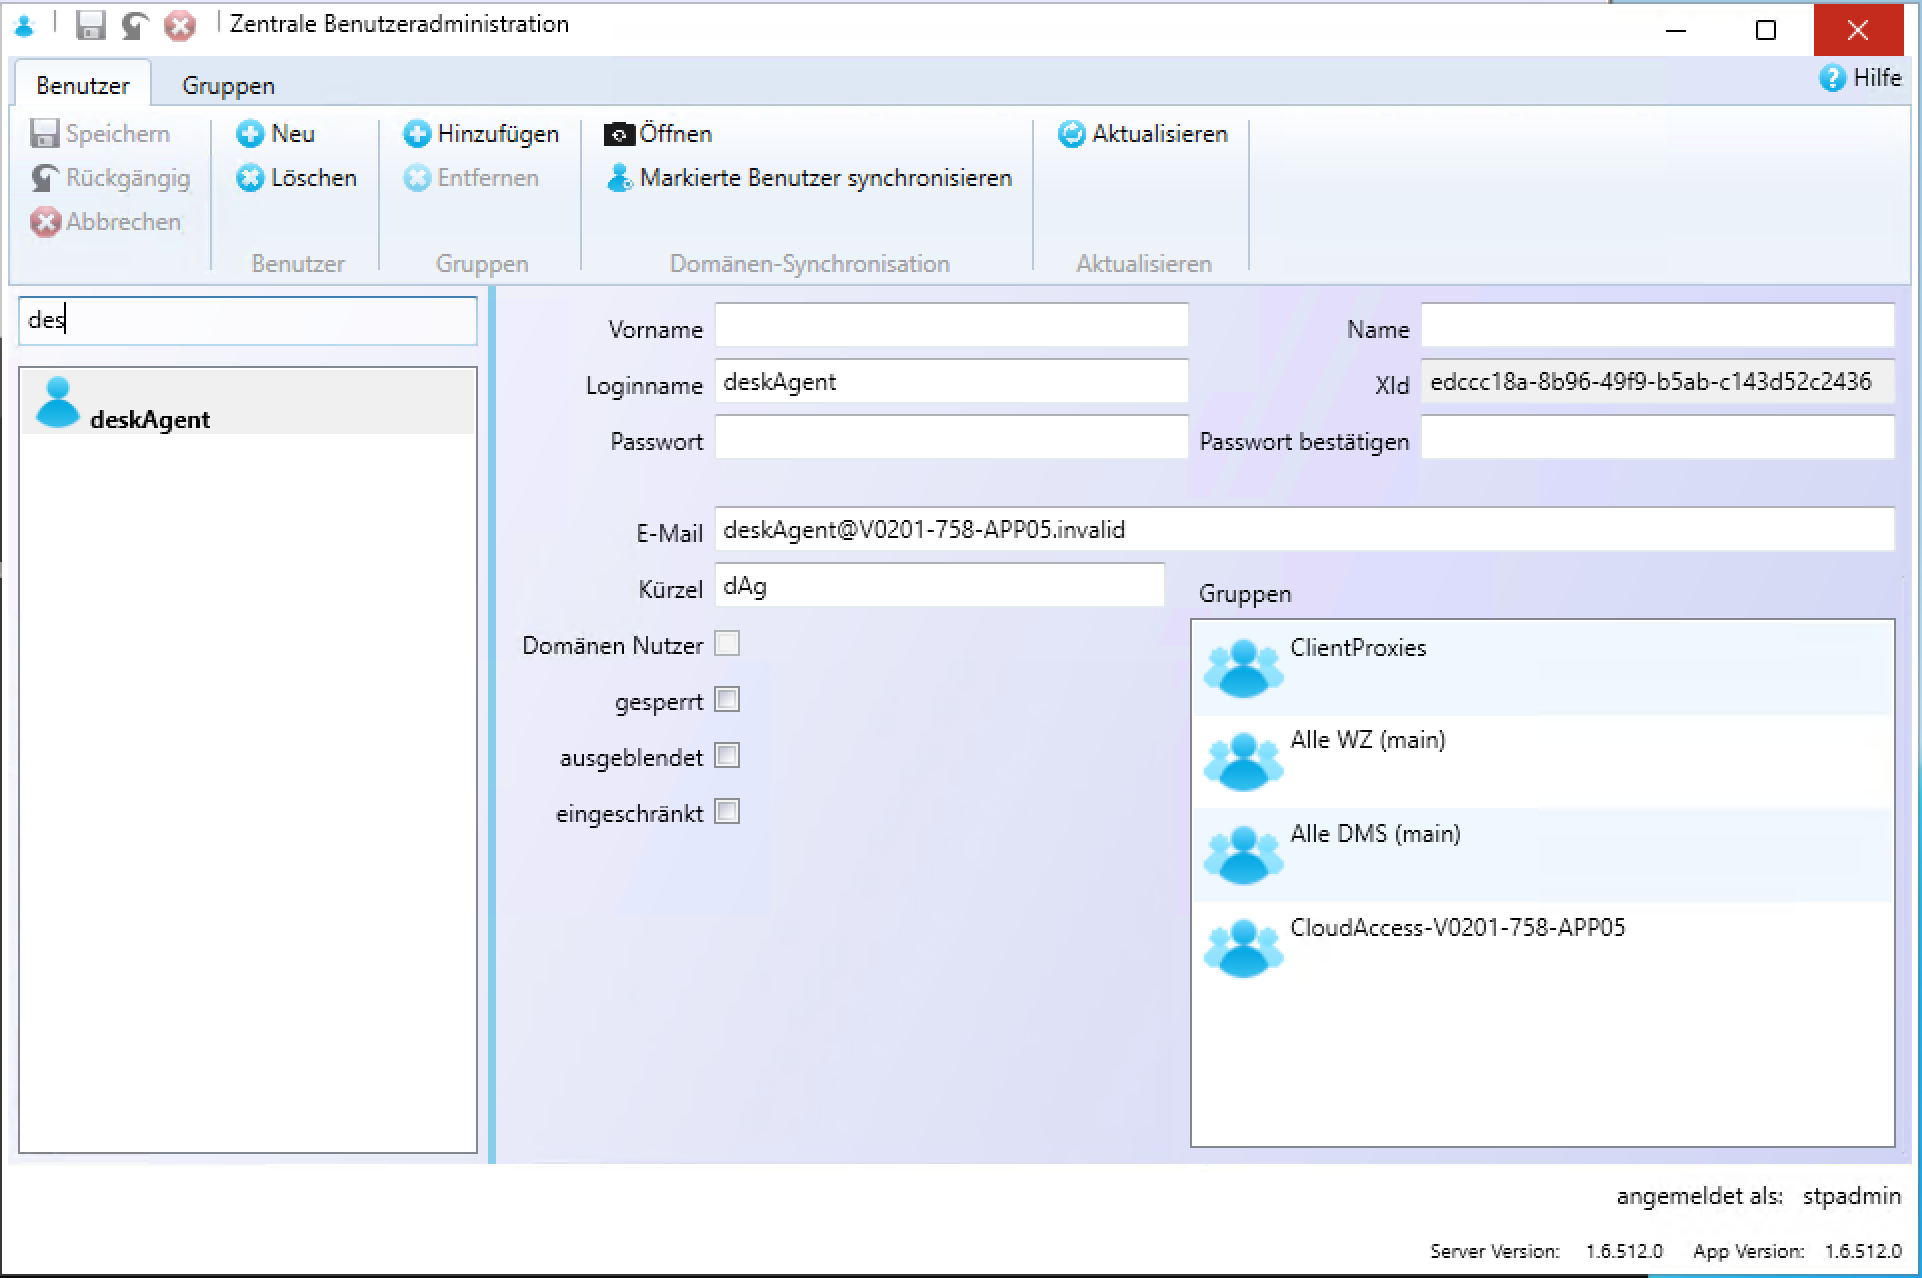The width and height of the screenshot is (1922, 1278).
Task: Click the stpadmin logged-in username
Action: tap(1851, 1196)
